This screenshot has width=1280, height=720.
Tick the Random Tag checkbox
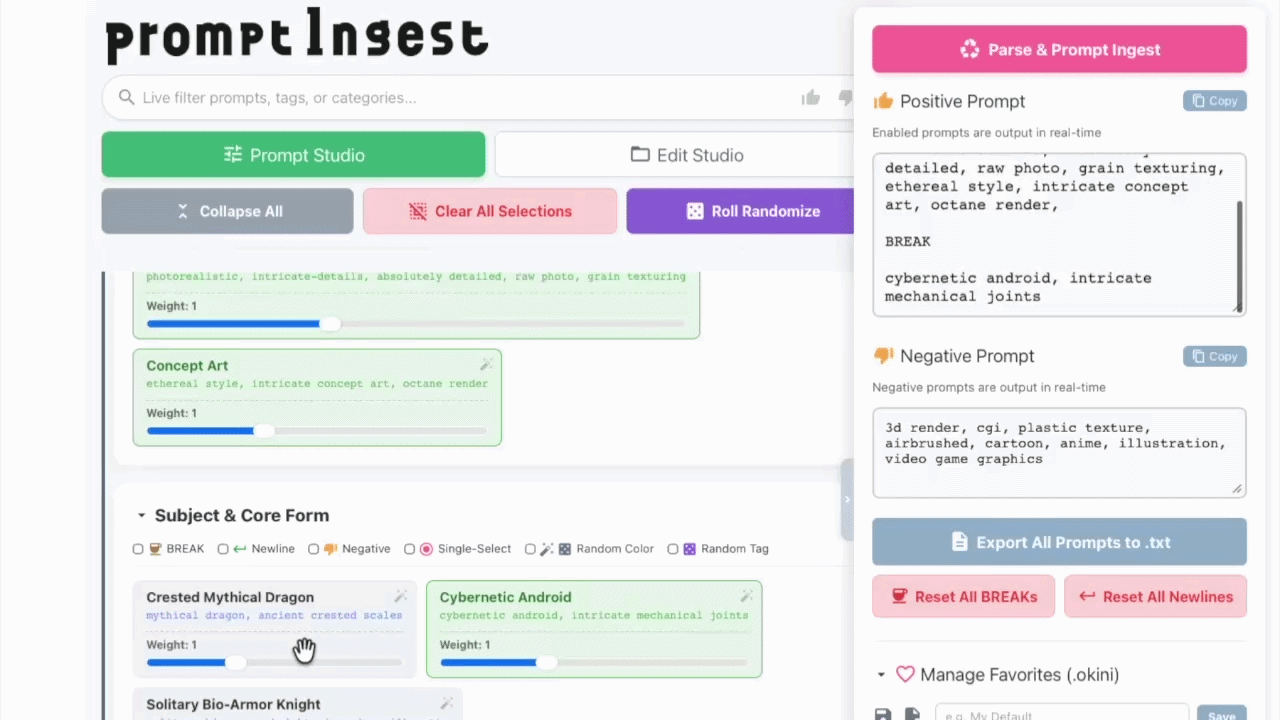(x=672, y=549)
